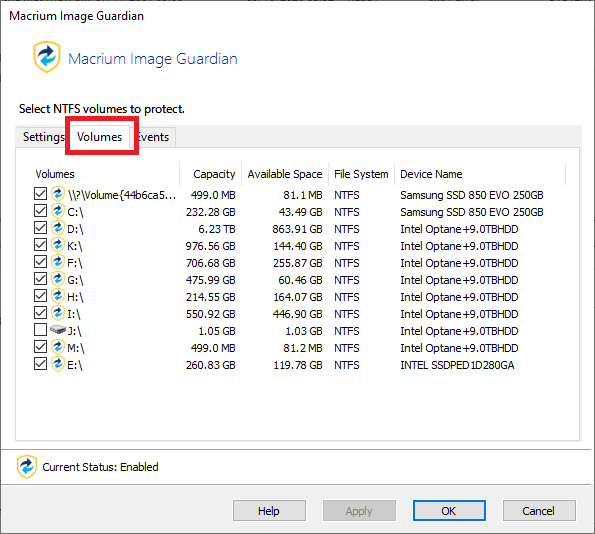Image resolution: width=595 pixels, height=534 pixels.
Task: Click the shield icon for the G:\ volume
Action: [x=58, y=279]
